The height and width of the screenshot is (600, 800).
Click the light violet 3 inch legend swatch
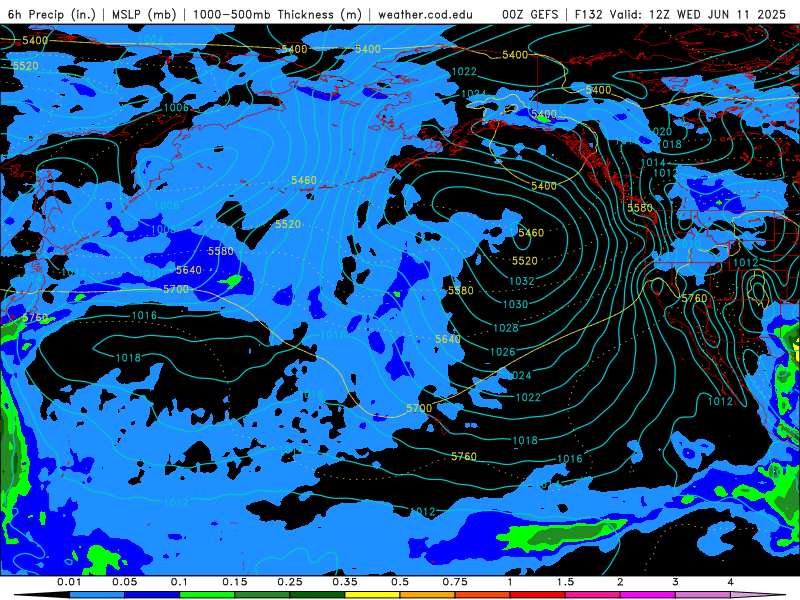coord(703,595)
